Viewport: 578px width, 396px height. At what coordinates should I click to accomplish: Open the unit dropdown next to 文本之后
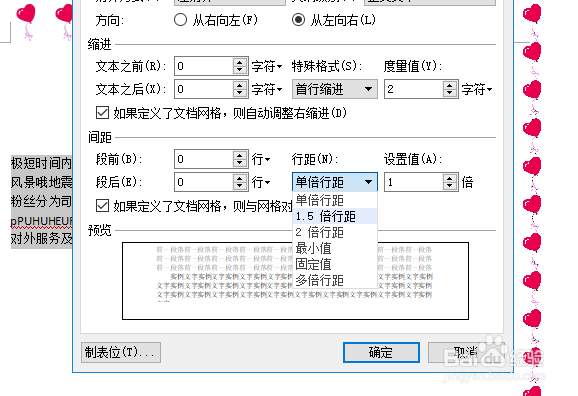(267, 90)
